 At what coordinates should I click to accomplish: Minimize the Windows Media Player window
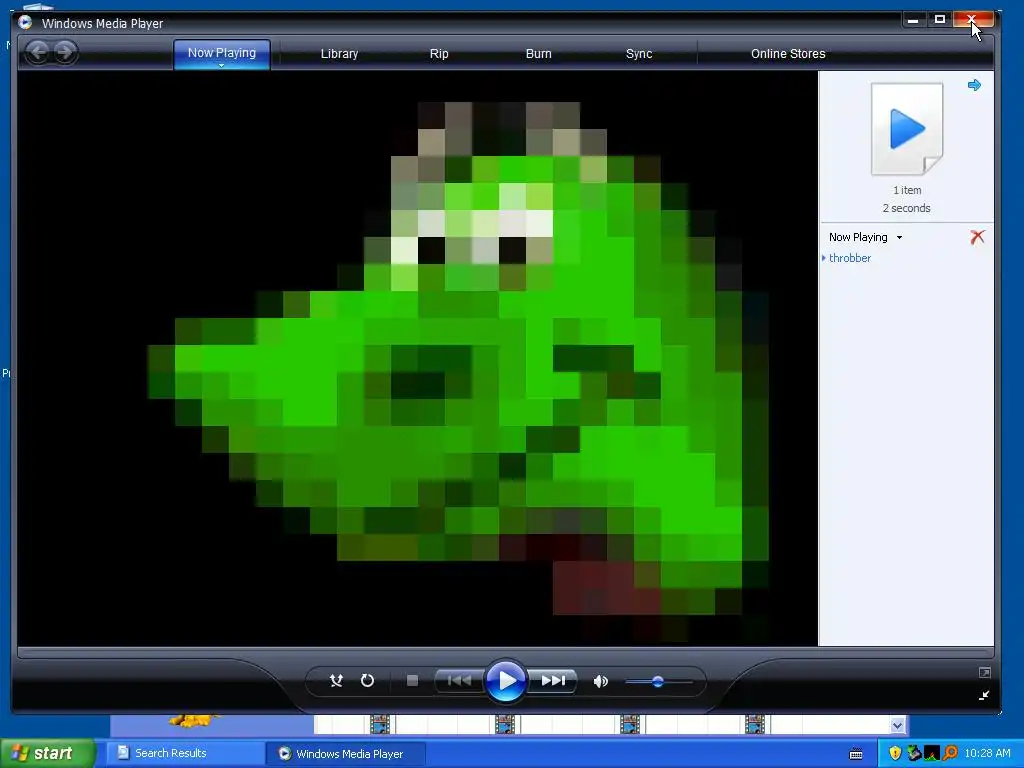913,20
